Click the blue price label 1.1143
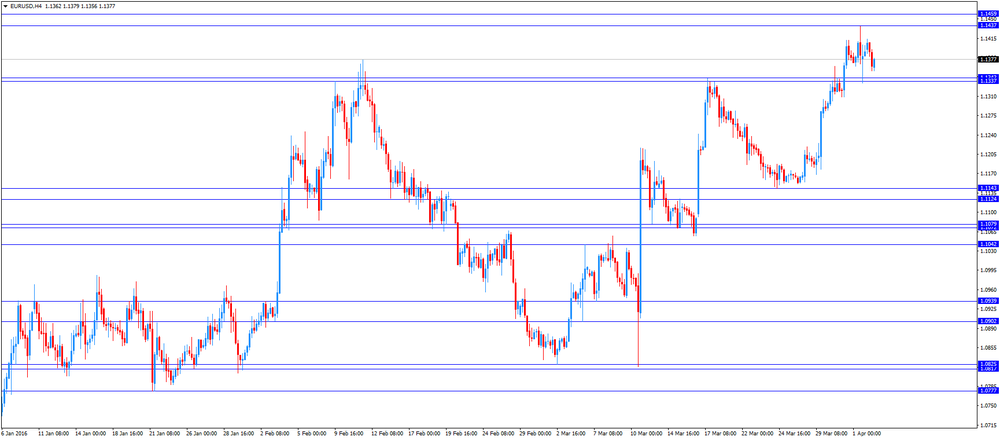1000x440 pixels. point(989,188)
